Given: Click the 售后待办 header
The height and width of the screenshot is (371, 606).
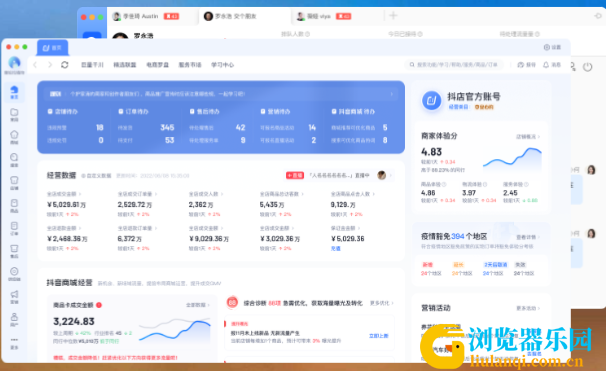Looking at the screenshot, I should (204, 111).
